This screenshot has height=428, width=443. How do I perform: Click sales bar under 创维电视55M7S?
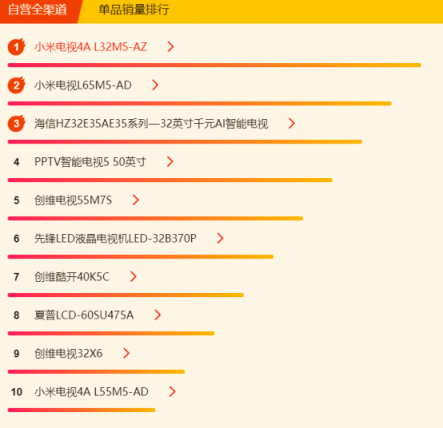pyautogui.click(x=155, y=218)
